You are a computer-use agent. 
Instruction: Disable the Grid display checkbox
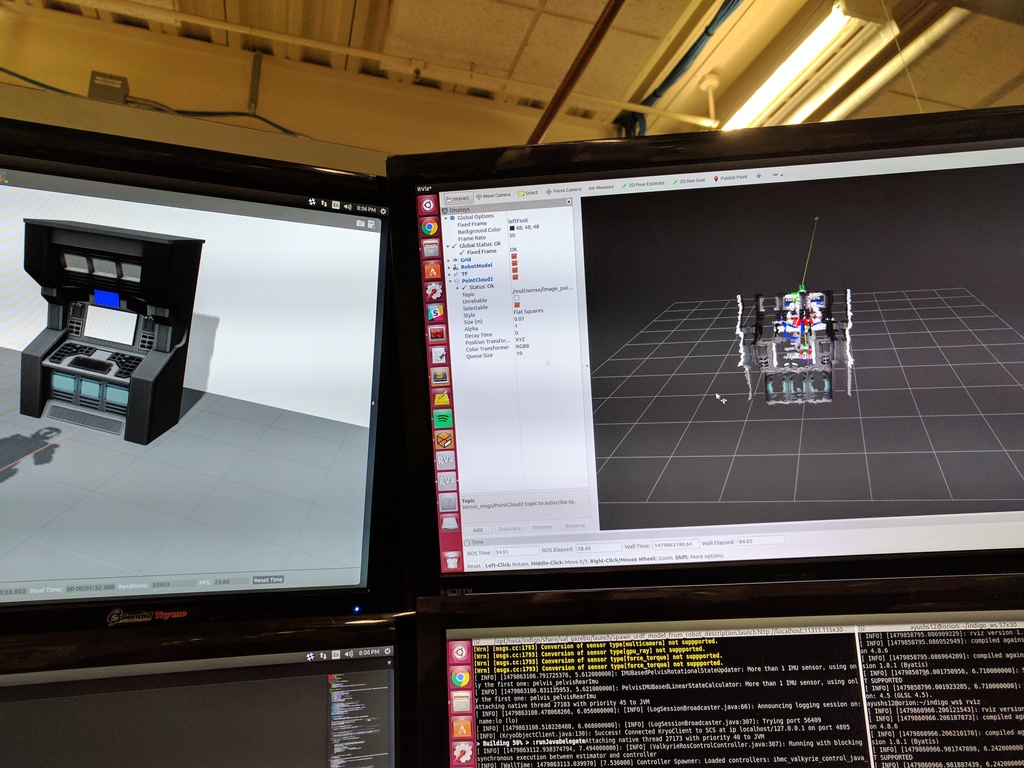coord(514,257)
